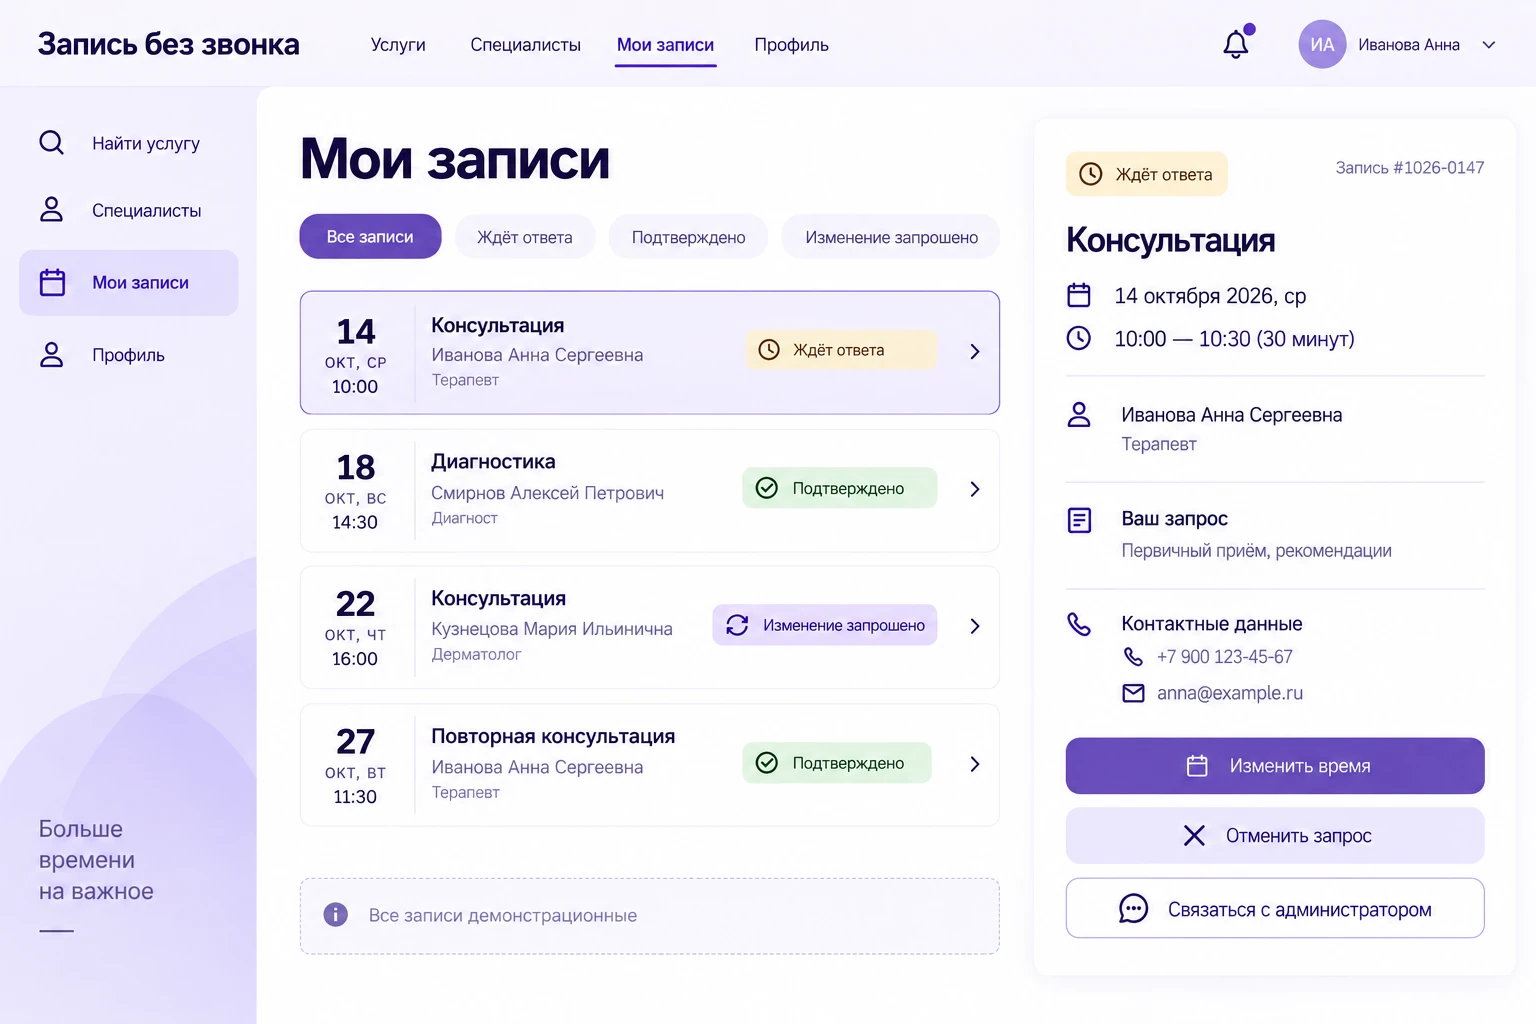Open chevron on Повторная консультация record

pyautogui.click(x=974, y=764)
